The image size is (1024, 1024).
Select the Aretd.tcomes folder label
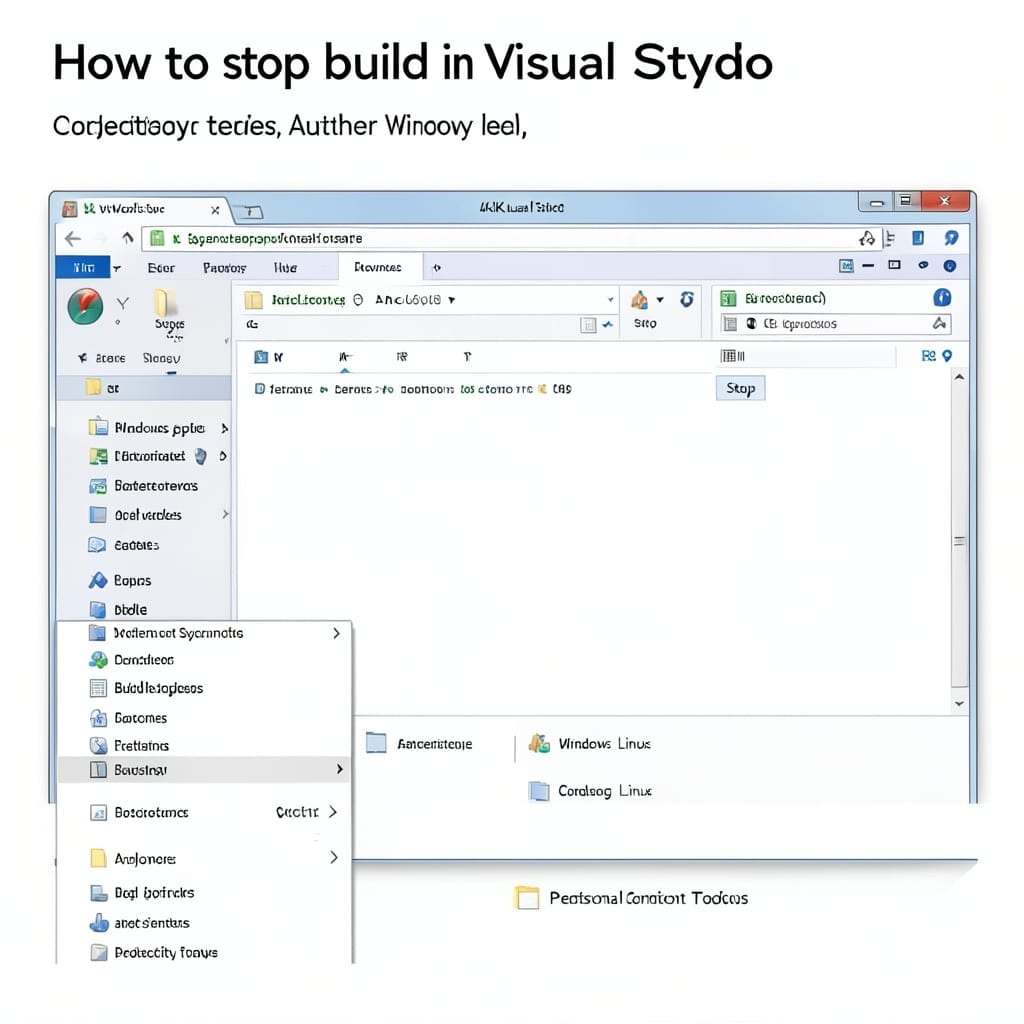(x=308, y=300)
